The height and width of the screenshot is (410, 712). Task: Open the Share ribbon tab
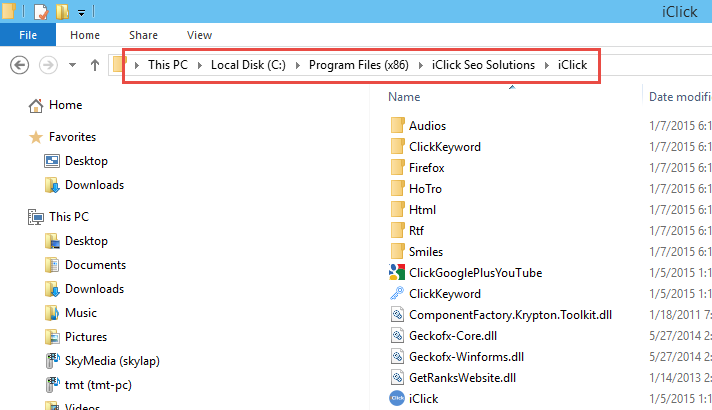[143, 35]
